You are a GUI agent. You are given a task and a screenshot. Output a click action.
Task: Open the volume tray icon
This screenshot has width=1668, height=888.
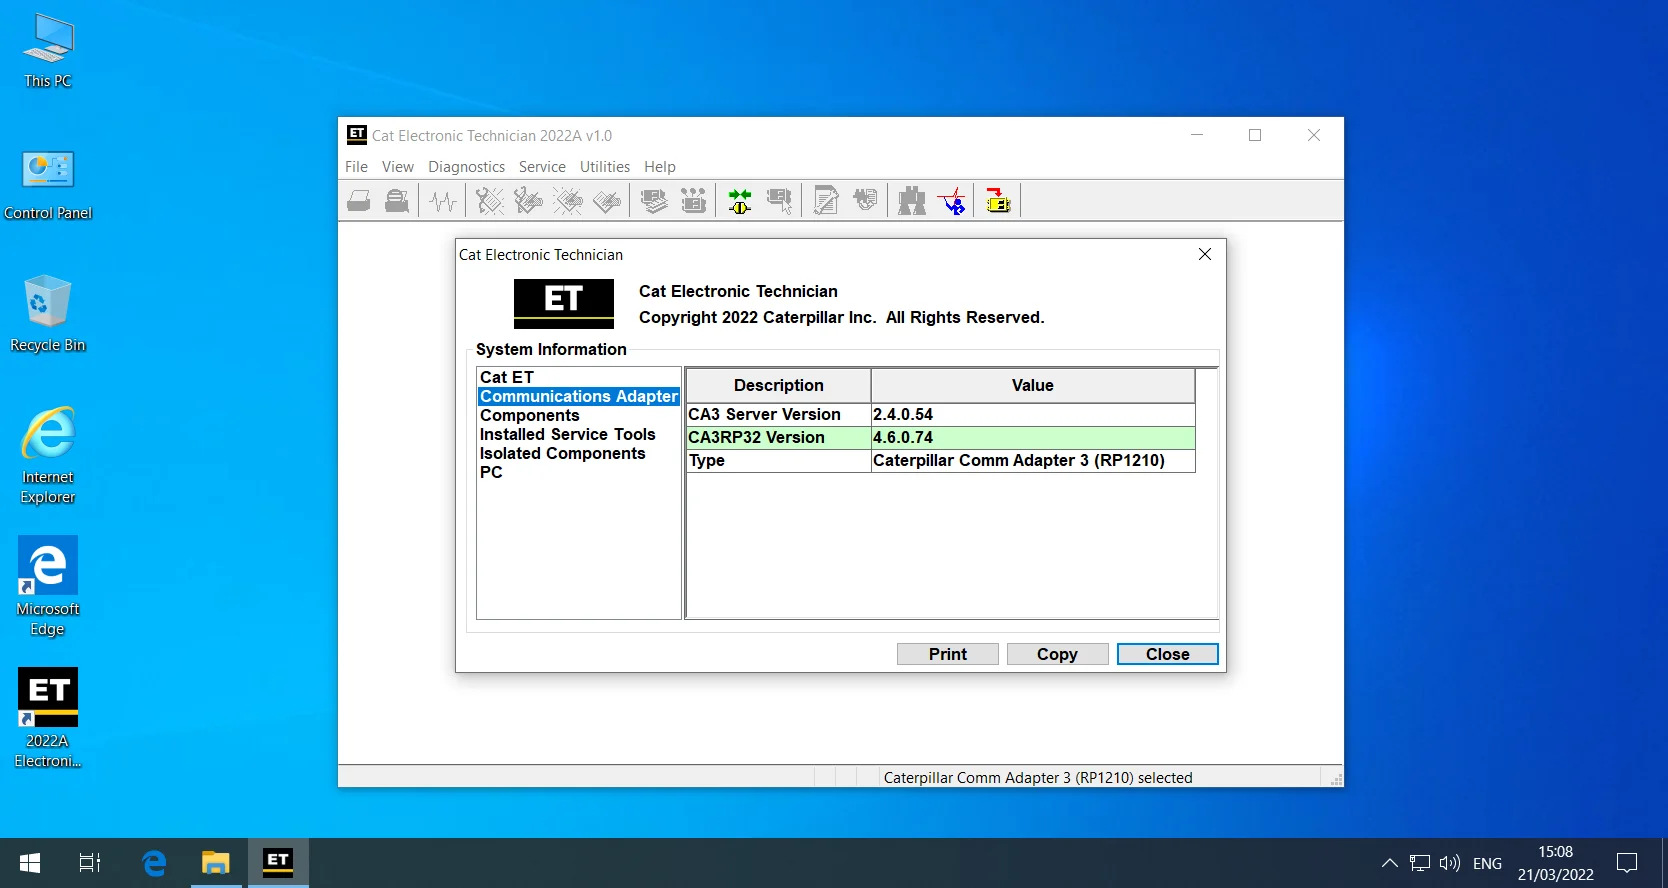tap(1450, 863)
